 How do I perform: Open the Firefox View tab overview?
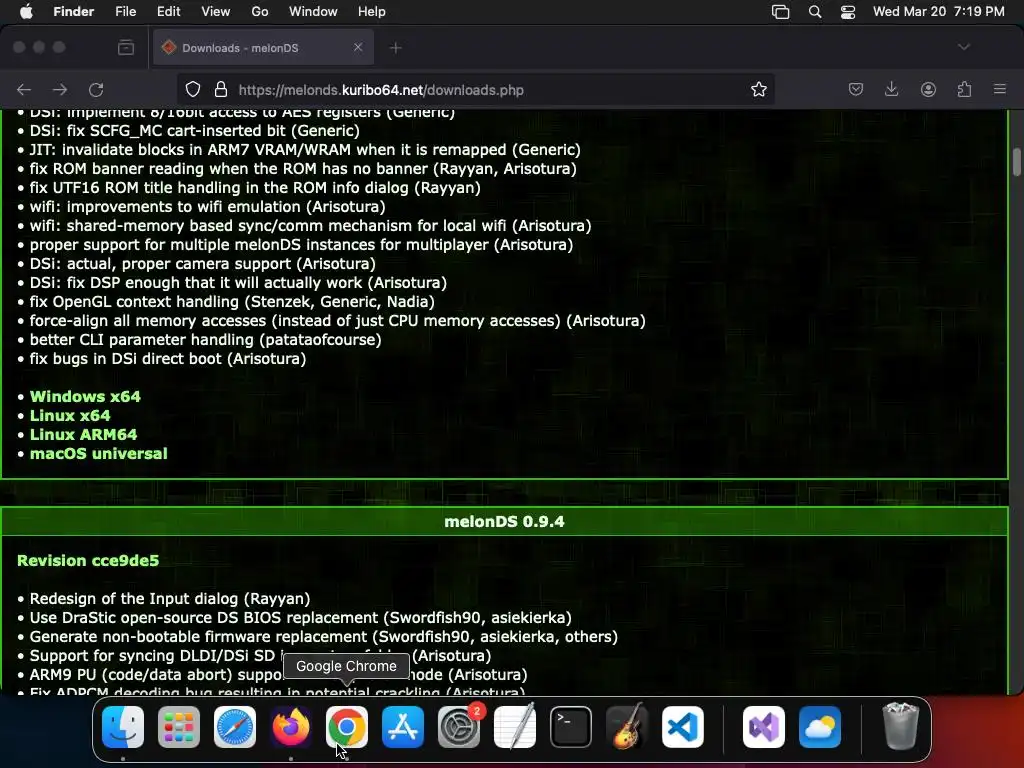coord(126,48)
